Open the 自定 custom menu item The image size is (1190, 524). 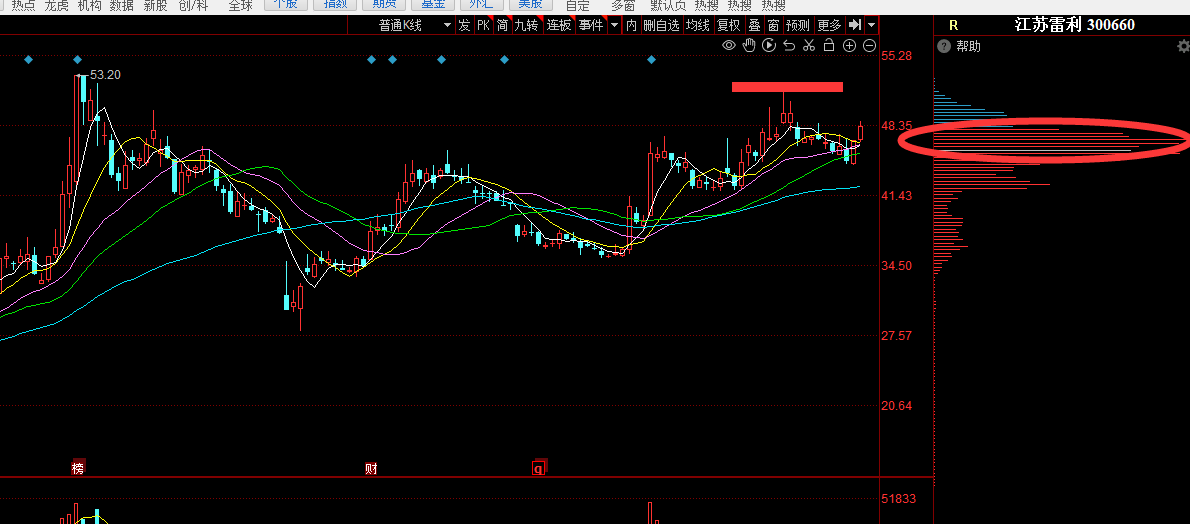(x=578, y=5)
